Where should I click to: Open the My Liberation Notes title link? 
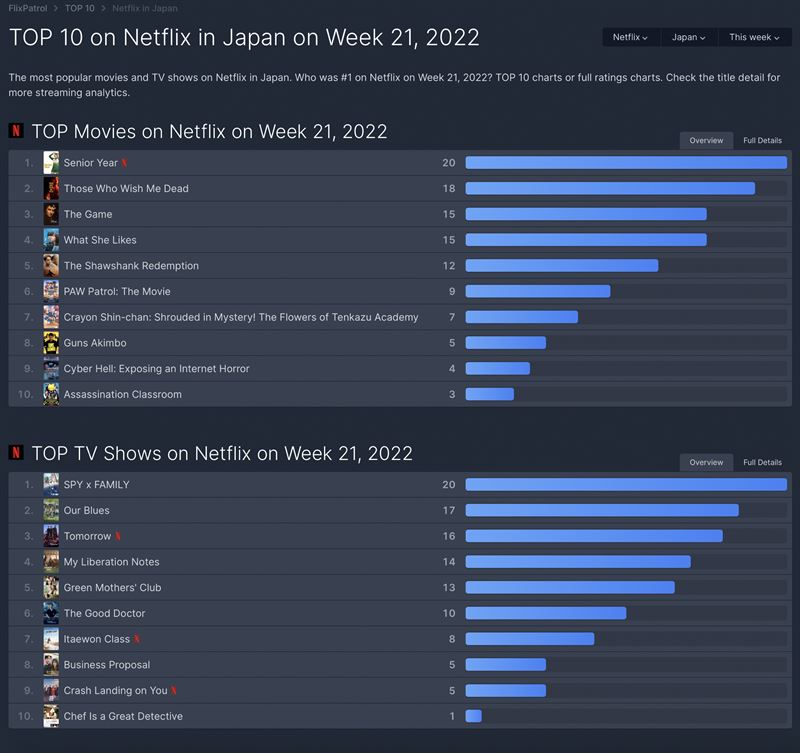(111, 562)
